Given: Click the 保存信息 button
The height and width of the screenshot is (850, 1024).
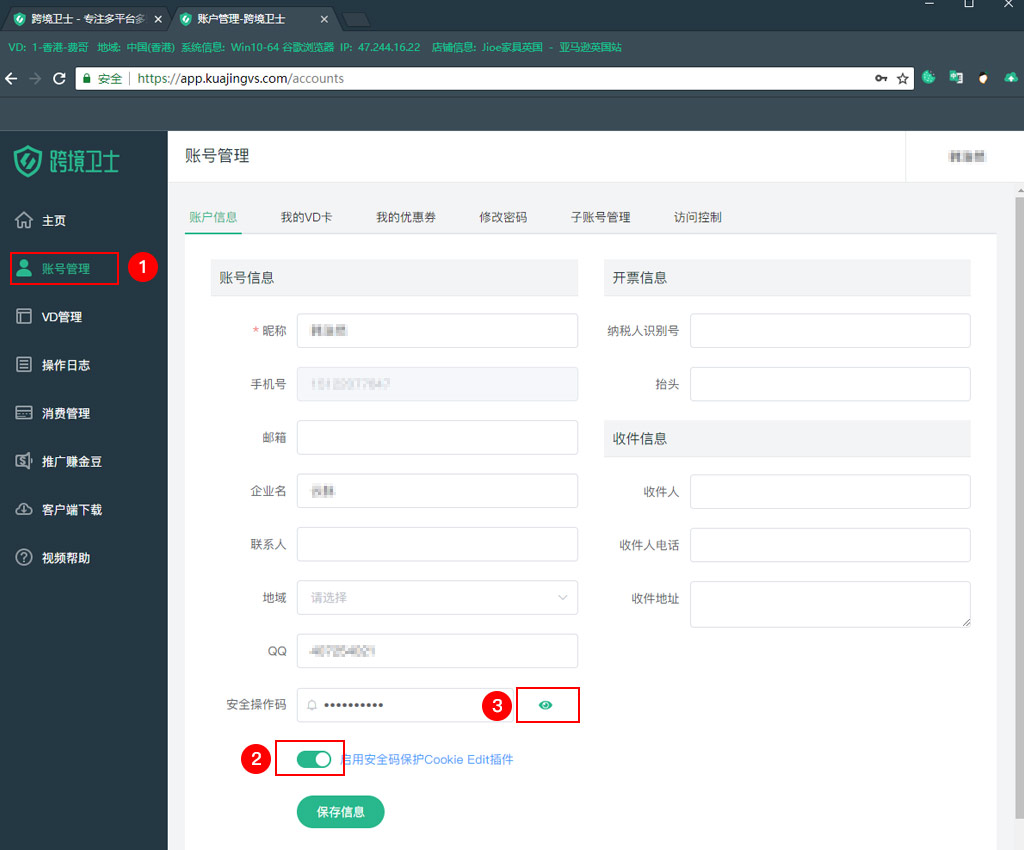Looking at the screenshot, I should (340, 811).
